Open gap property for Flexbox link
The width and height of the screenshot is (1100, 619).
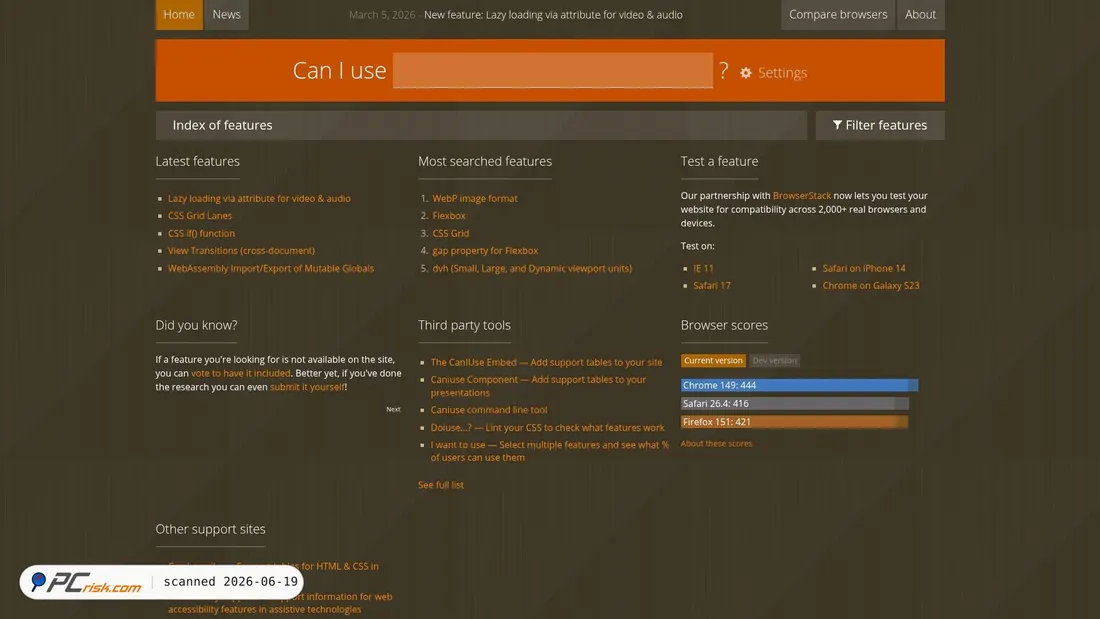pyautogui.click(x=485, y=251)
